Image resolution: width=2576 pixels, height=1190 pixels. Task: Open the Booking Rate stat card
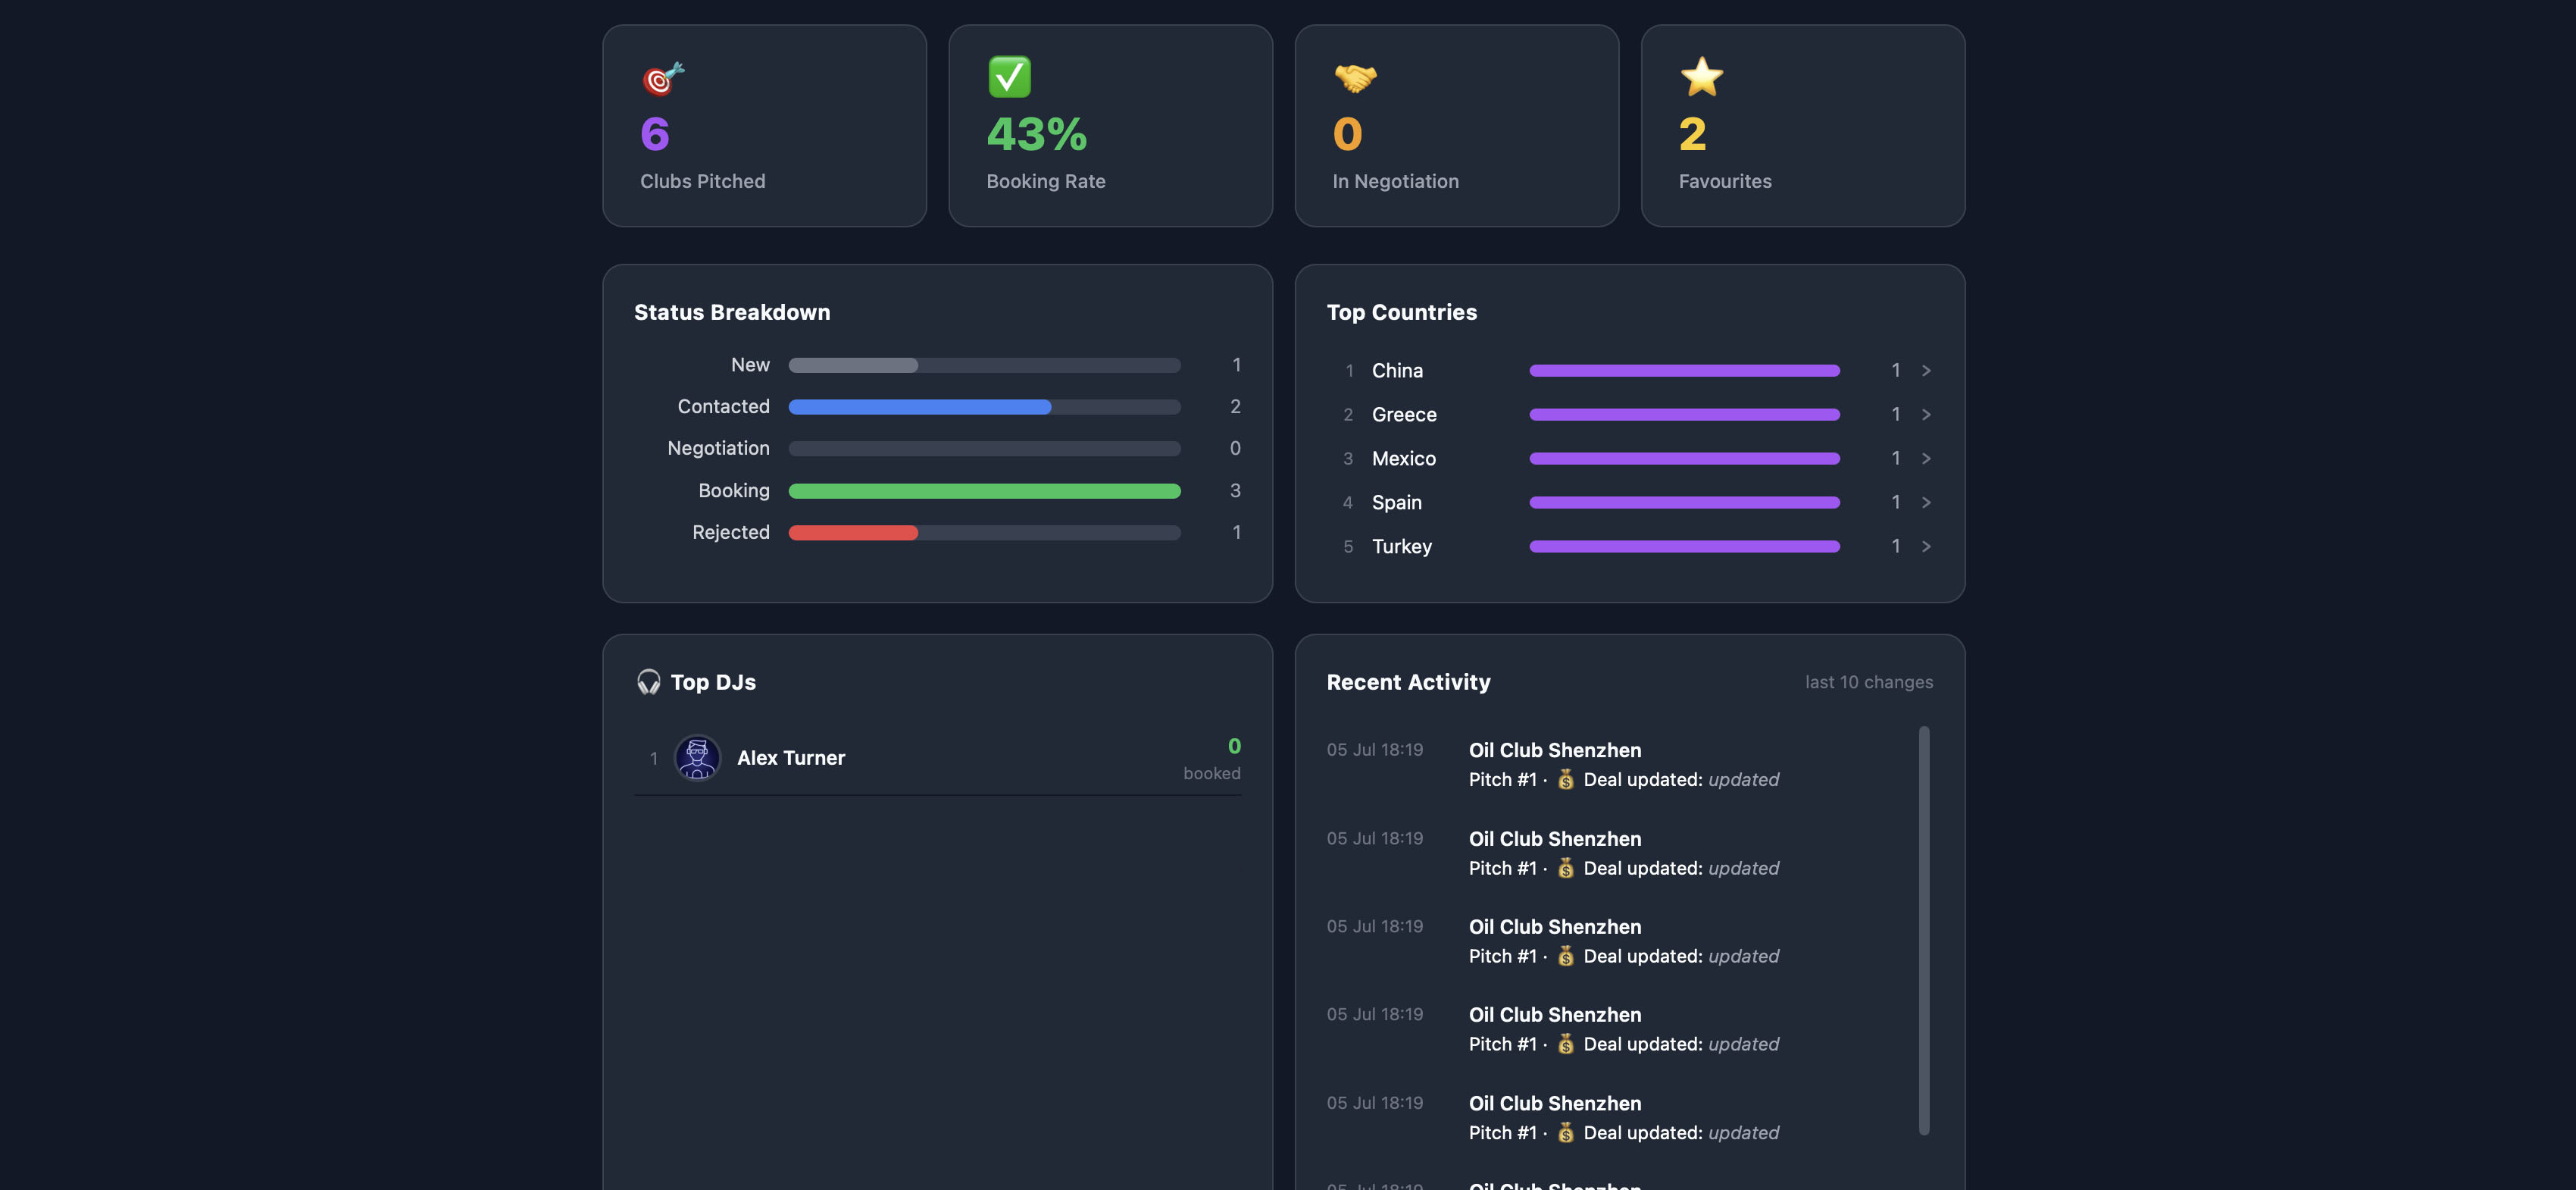point(1110,126)
